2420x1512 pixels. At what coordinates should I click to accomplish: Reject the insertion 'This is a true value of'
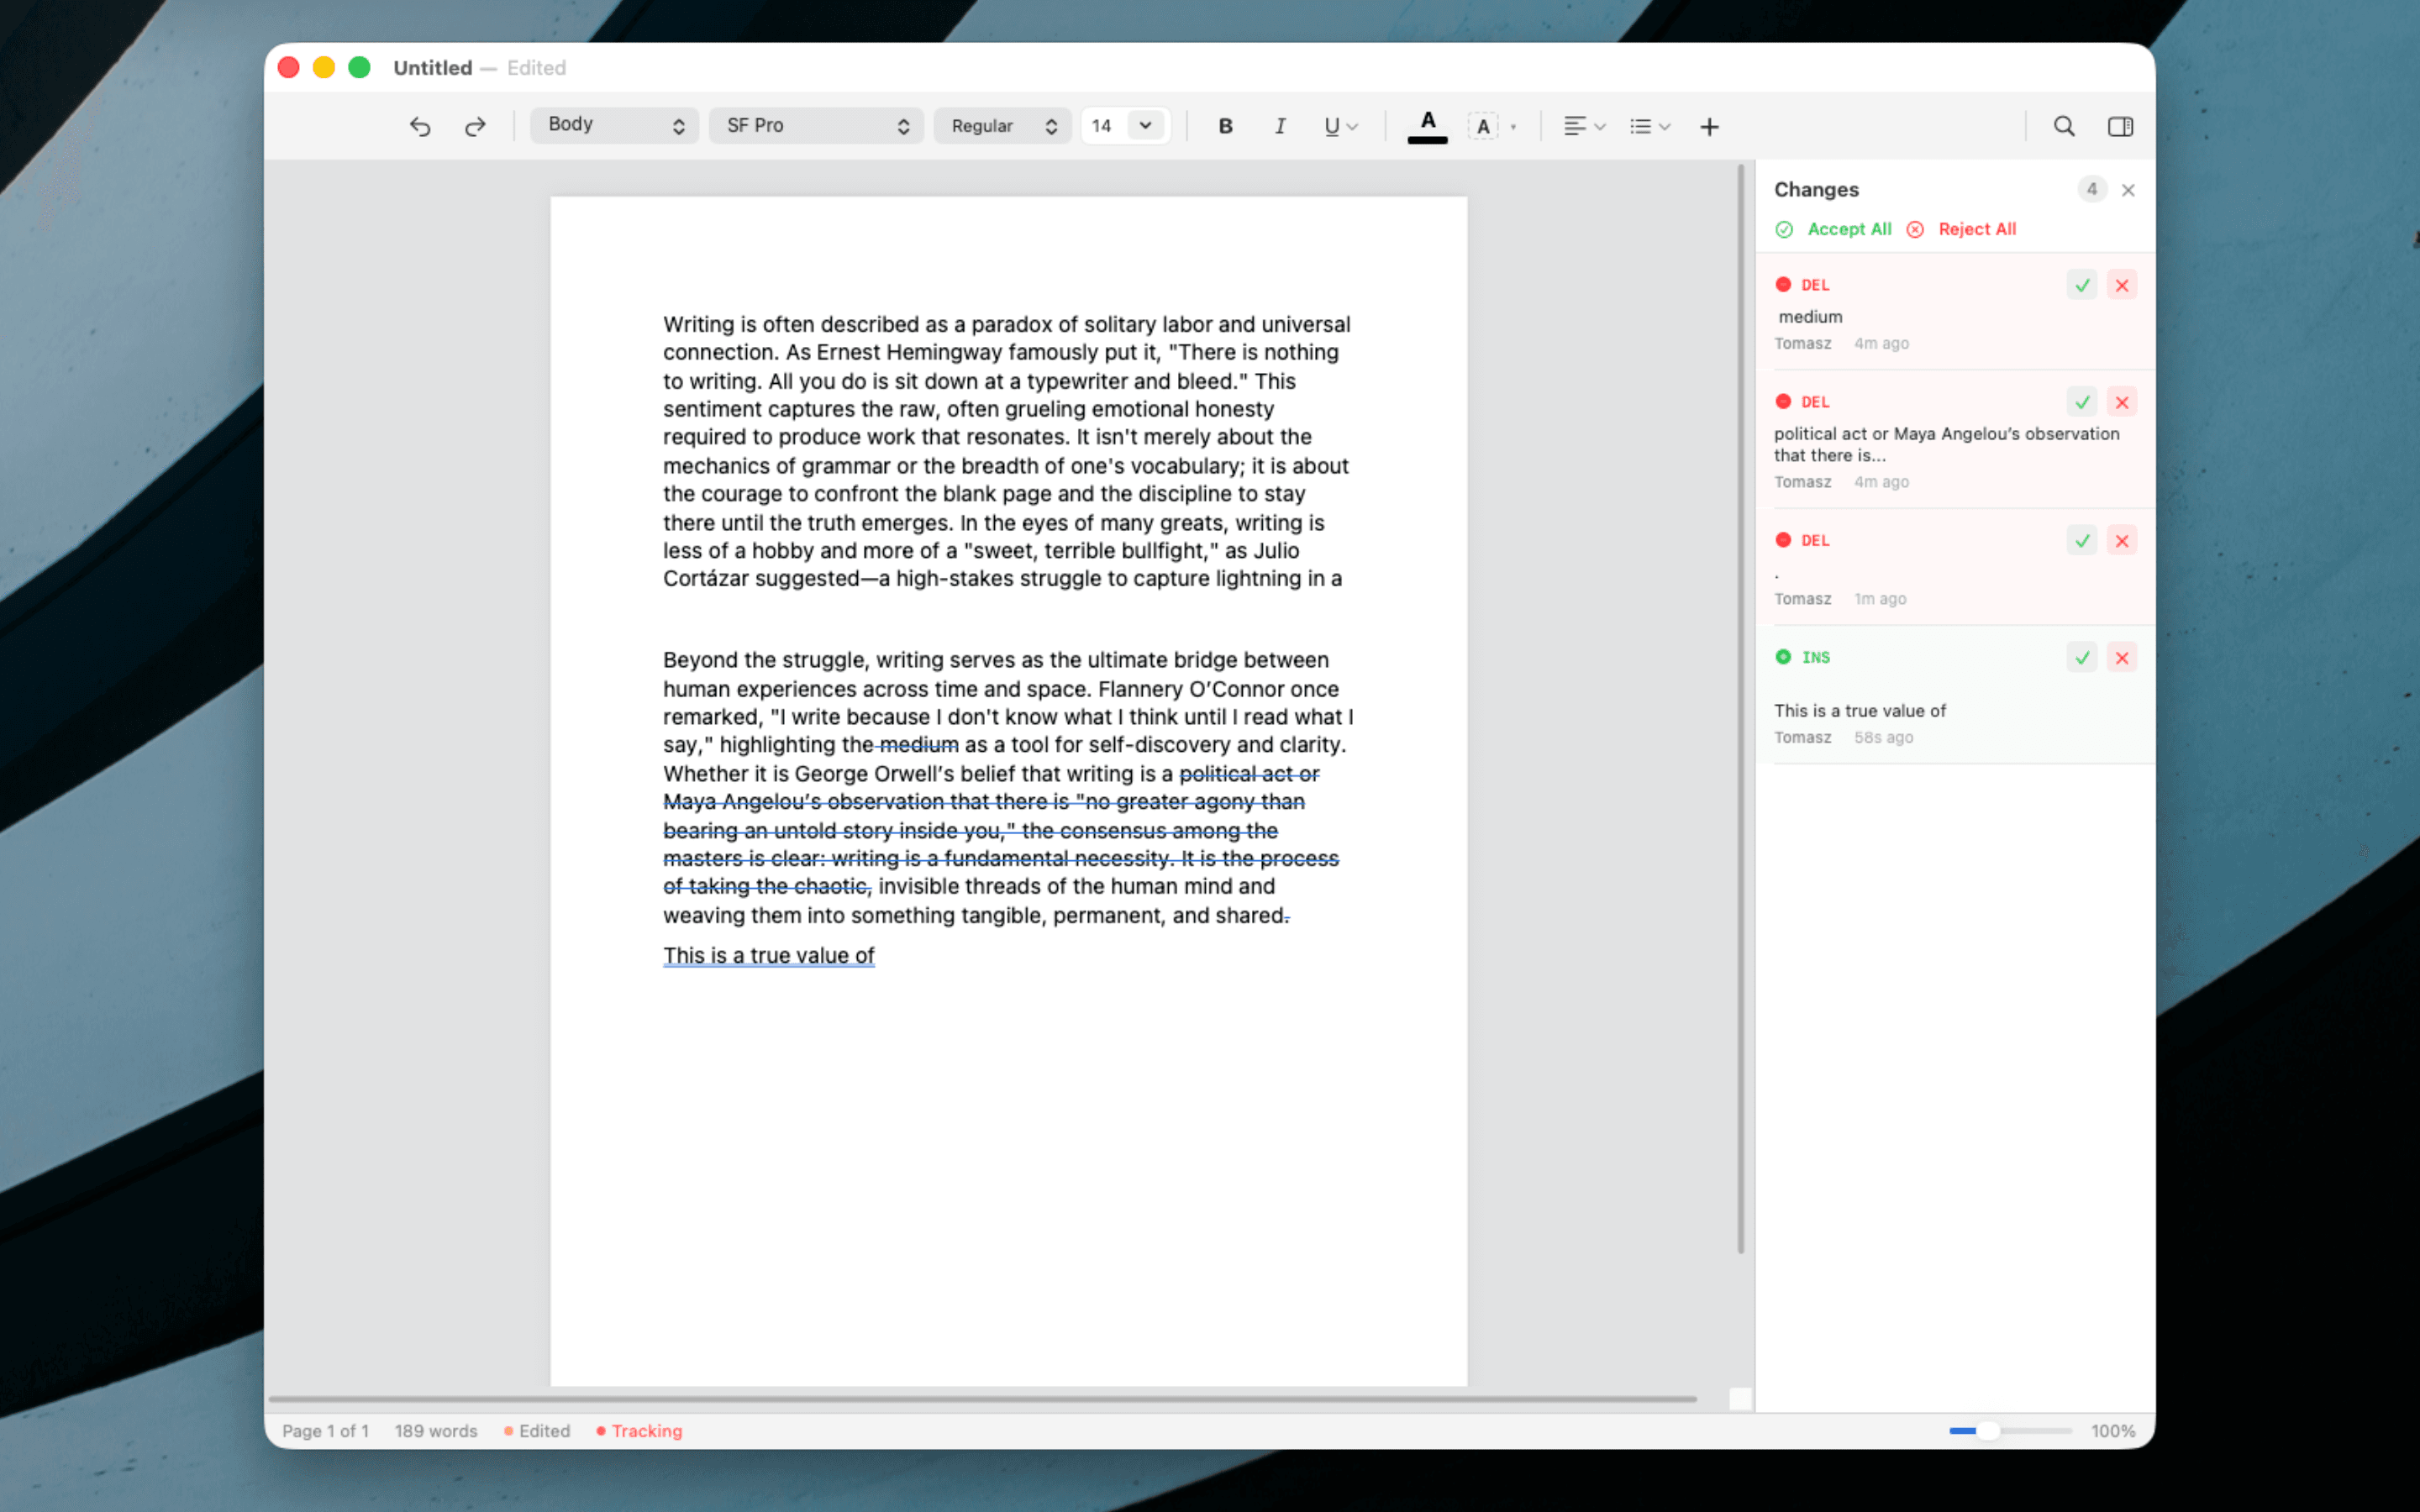coord(2123,657)
